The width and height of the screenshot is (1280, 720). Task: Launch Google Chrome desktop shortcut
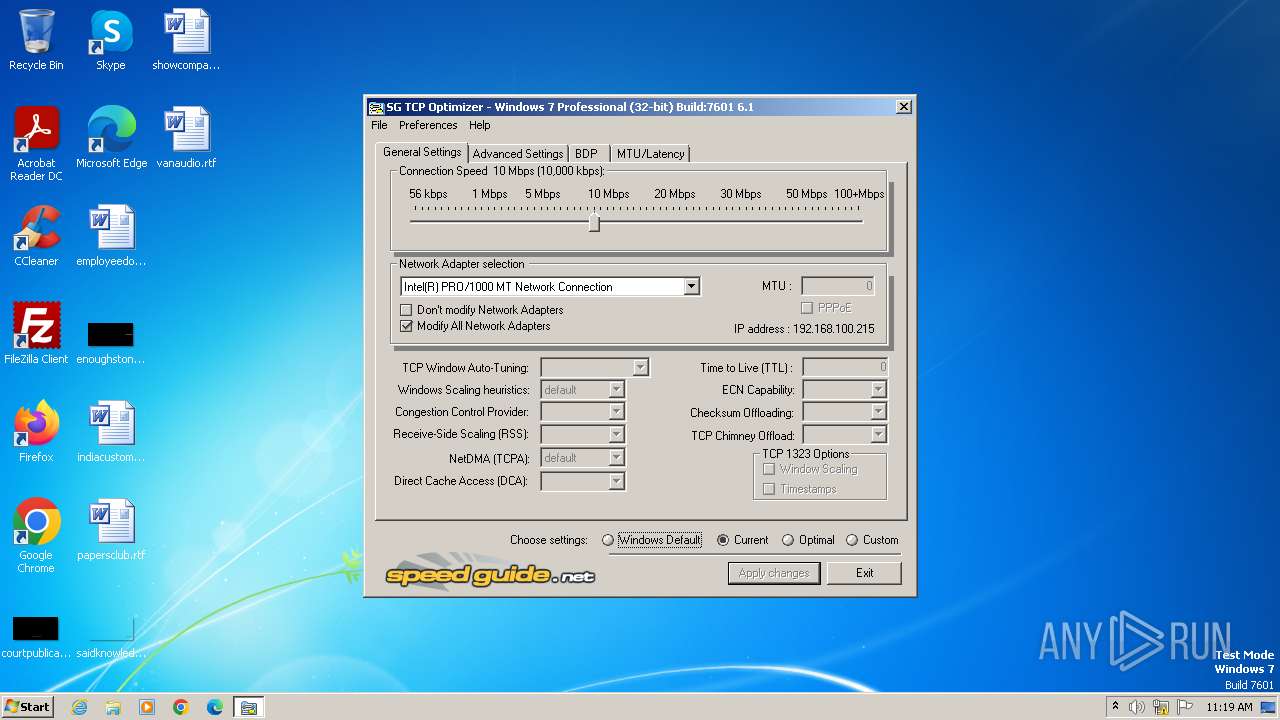point(36,535)
